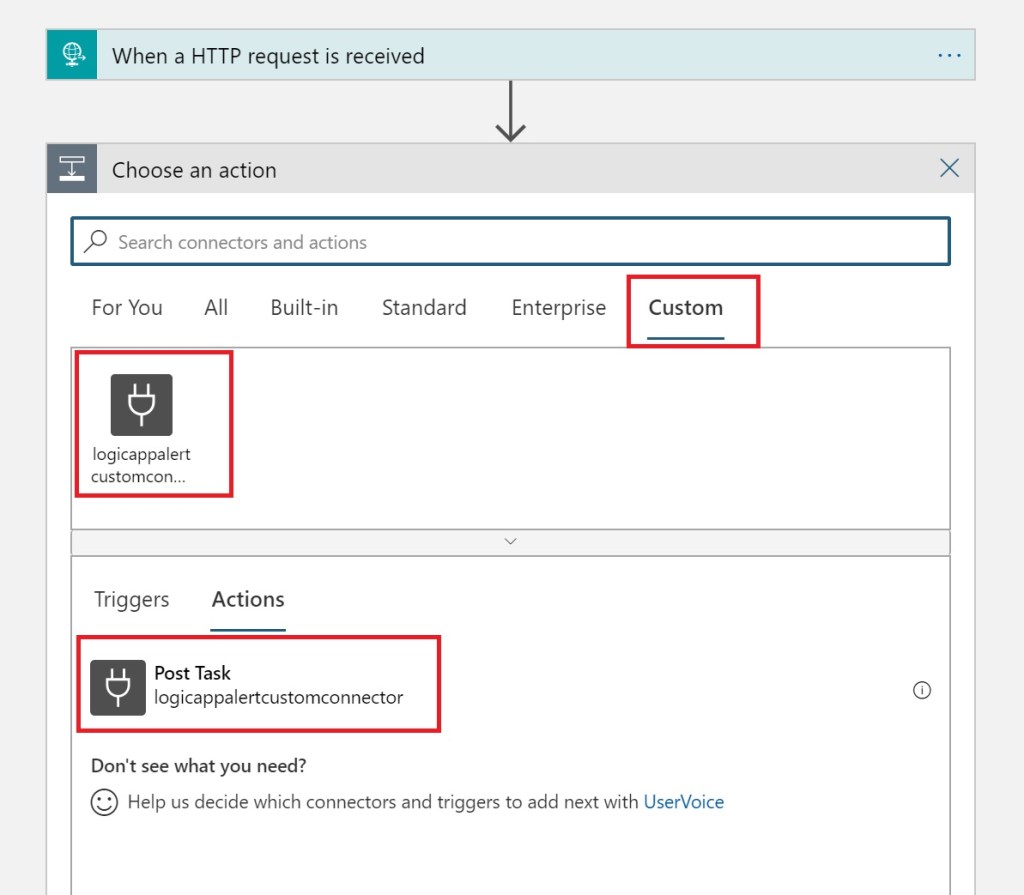Show the Enterprise connectors tab

click(x=558, y=308)
